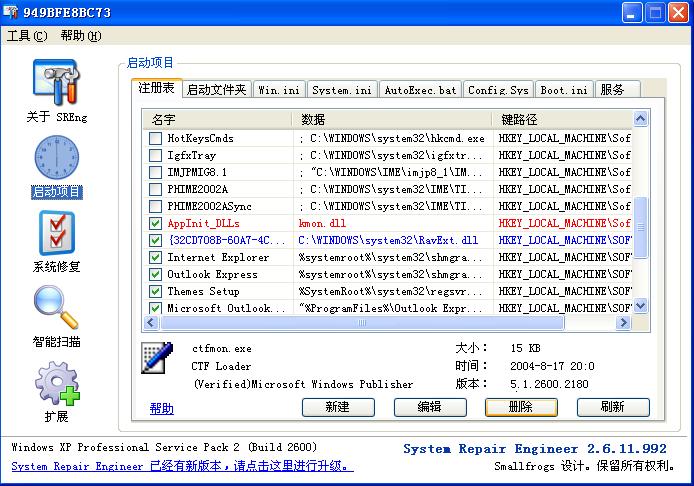The image size is (694, 486).
Task: Sort by the 键路径 column header
Action: click(x=562, y=120)
